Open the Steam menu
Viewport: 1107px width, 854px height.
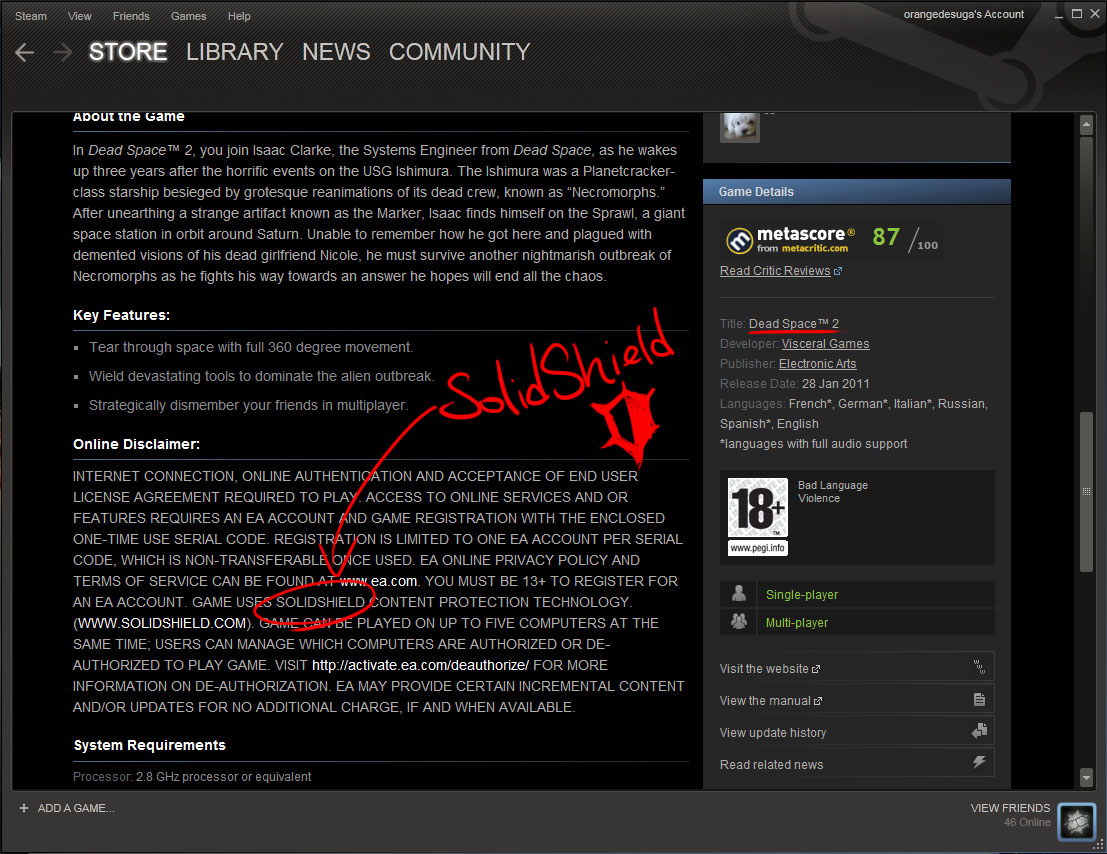click(x=31, y=16)
